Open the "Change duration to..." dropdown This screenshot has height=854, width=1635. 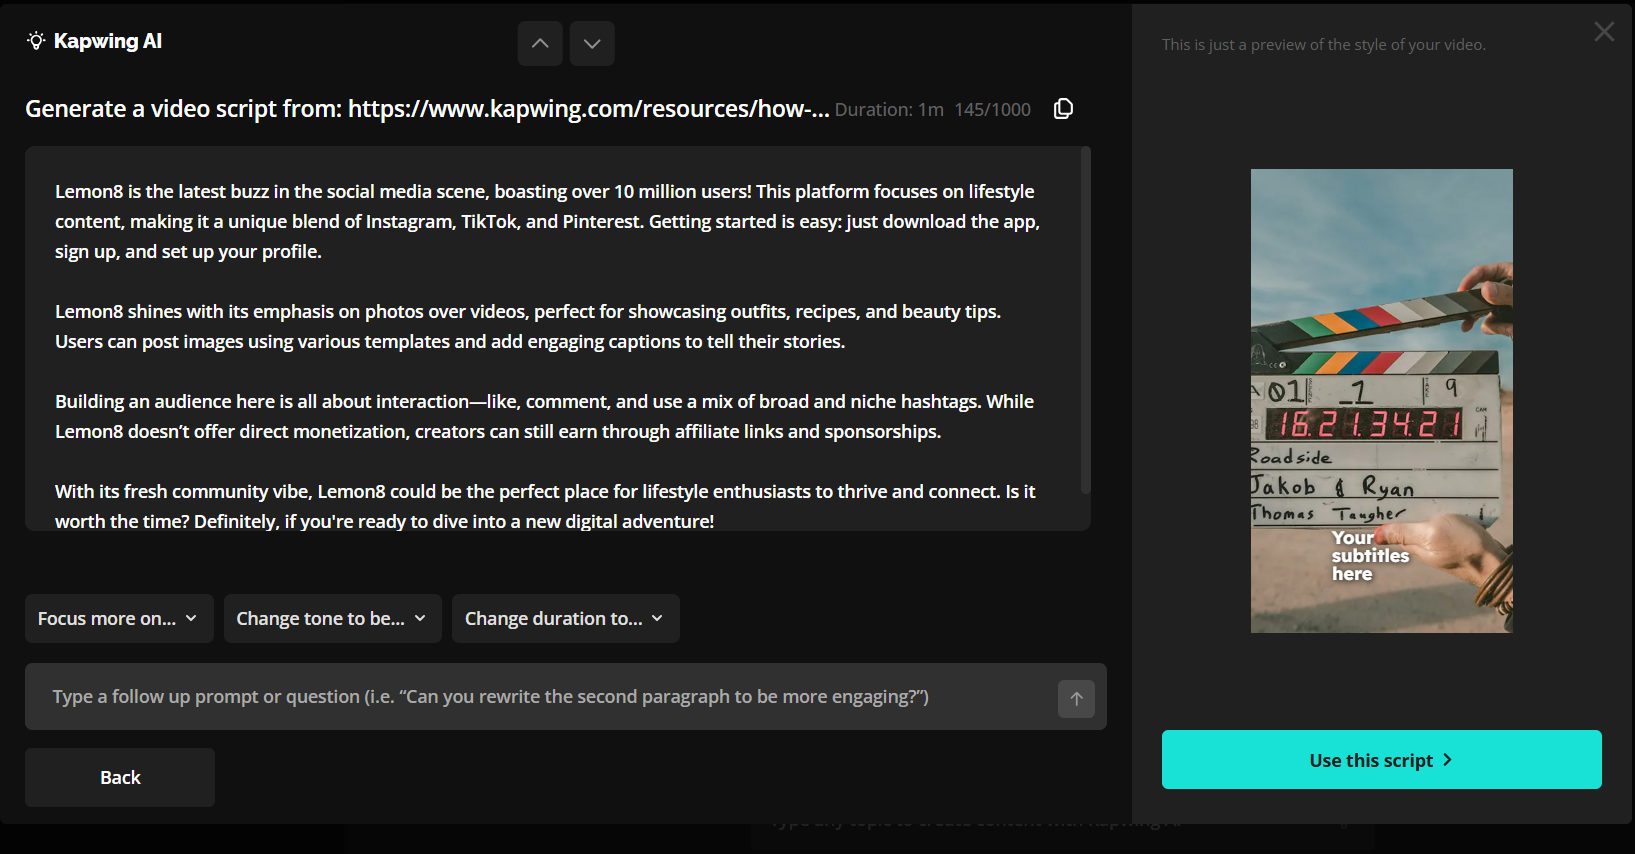[565, 619]
